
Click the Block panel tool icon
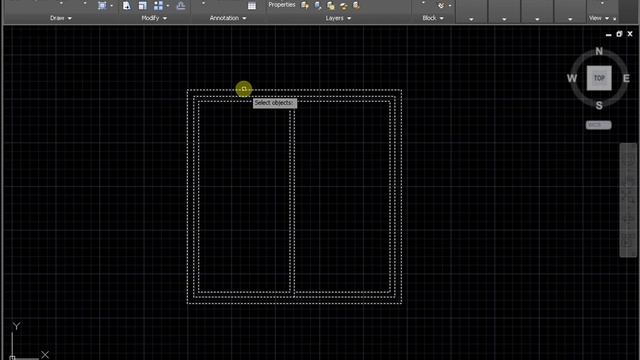pyautogui.click(x=441, y=6)
